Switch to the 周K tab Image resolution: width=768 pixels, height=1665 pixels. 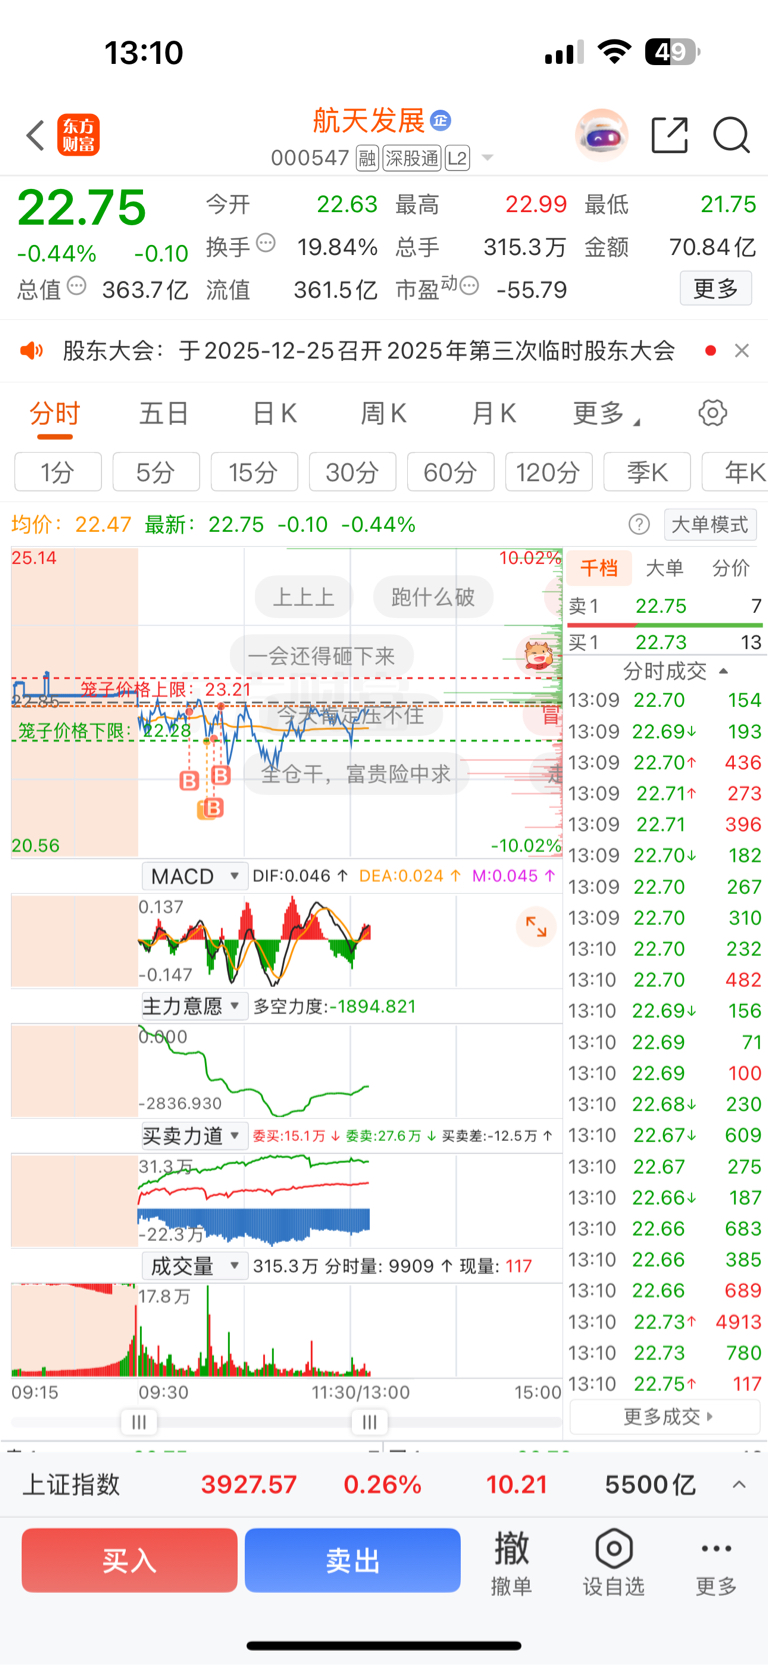(x=383, y=413)
